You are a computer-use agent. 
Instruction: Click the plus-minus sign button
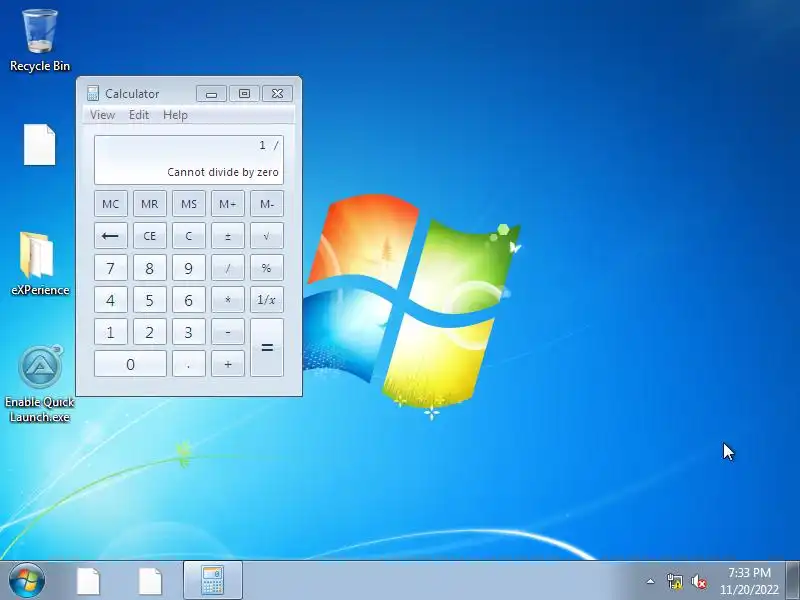coord(228,236)
